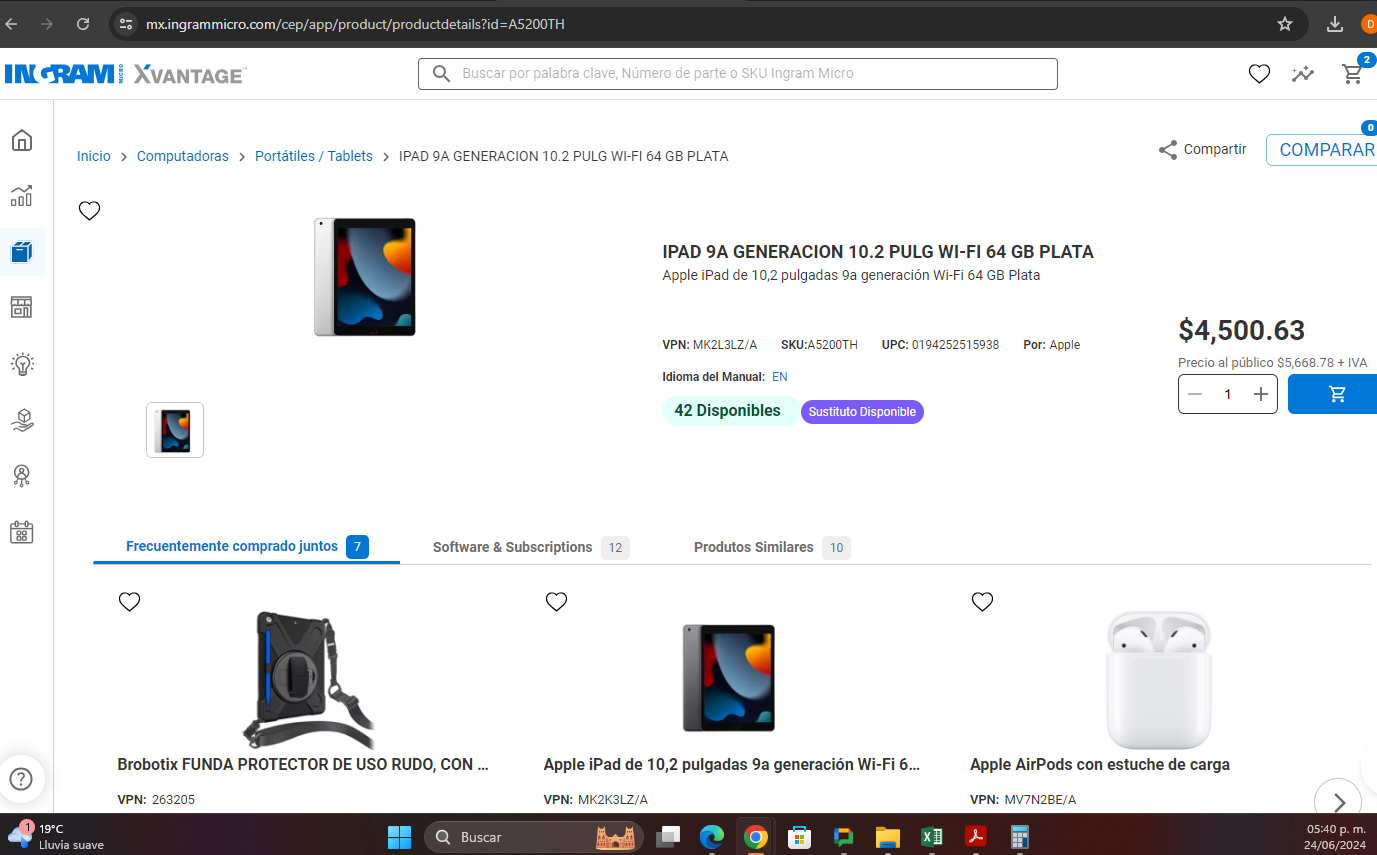Open the calendar sidebar icon
1377x855 pixels.
[22, 532]
